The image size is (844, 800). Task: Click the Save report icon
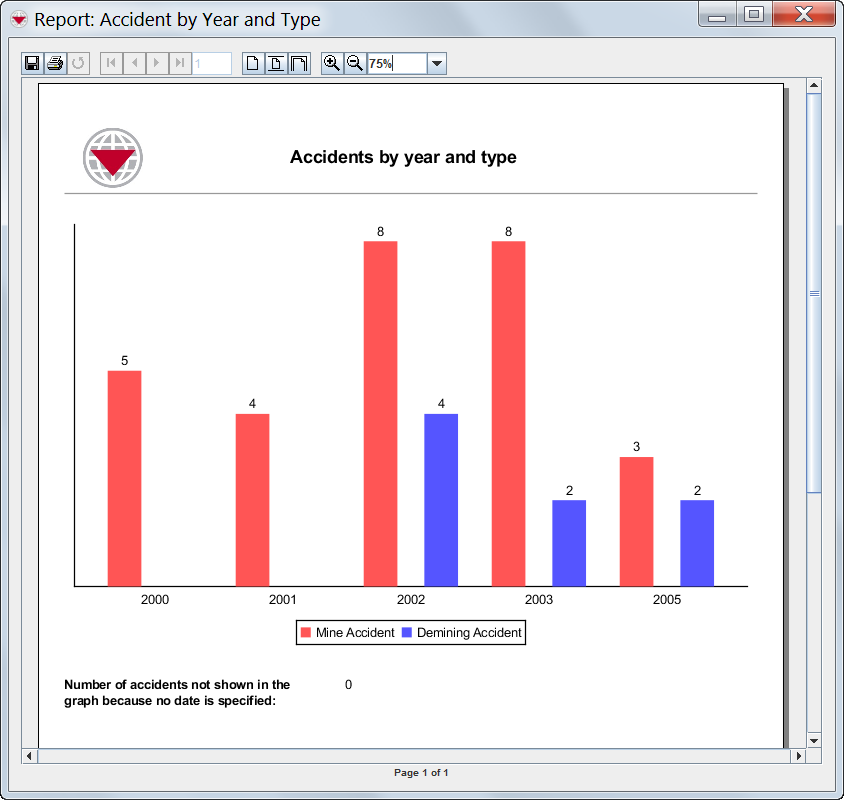[x=32, y=64]
